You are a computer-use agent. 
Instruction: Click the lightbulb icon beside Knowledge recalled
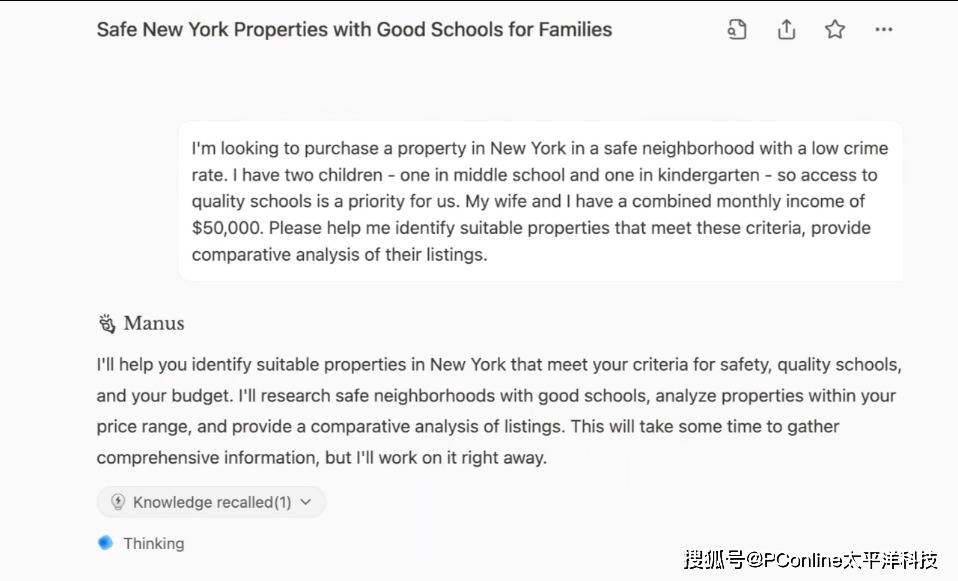[x=118, y=502]
